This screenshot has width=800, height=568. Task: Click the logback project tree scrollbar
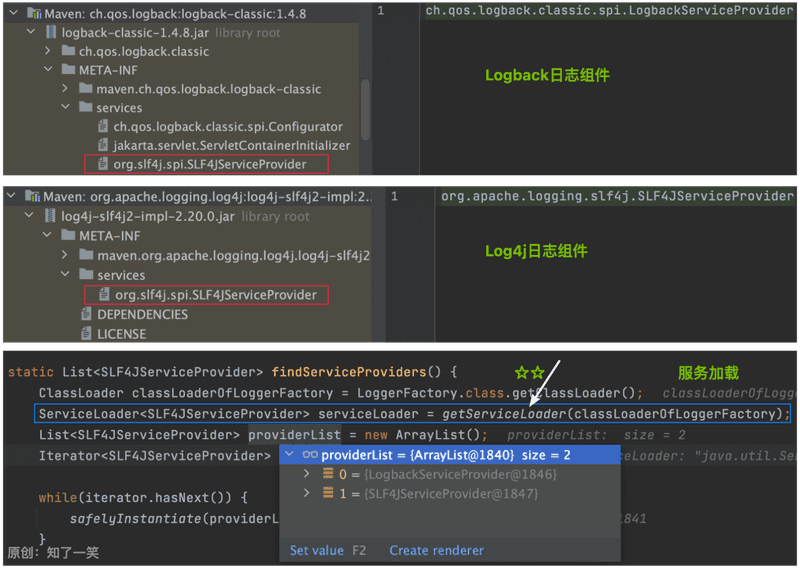365,110
